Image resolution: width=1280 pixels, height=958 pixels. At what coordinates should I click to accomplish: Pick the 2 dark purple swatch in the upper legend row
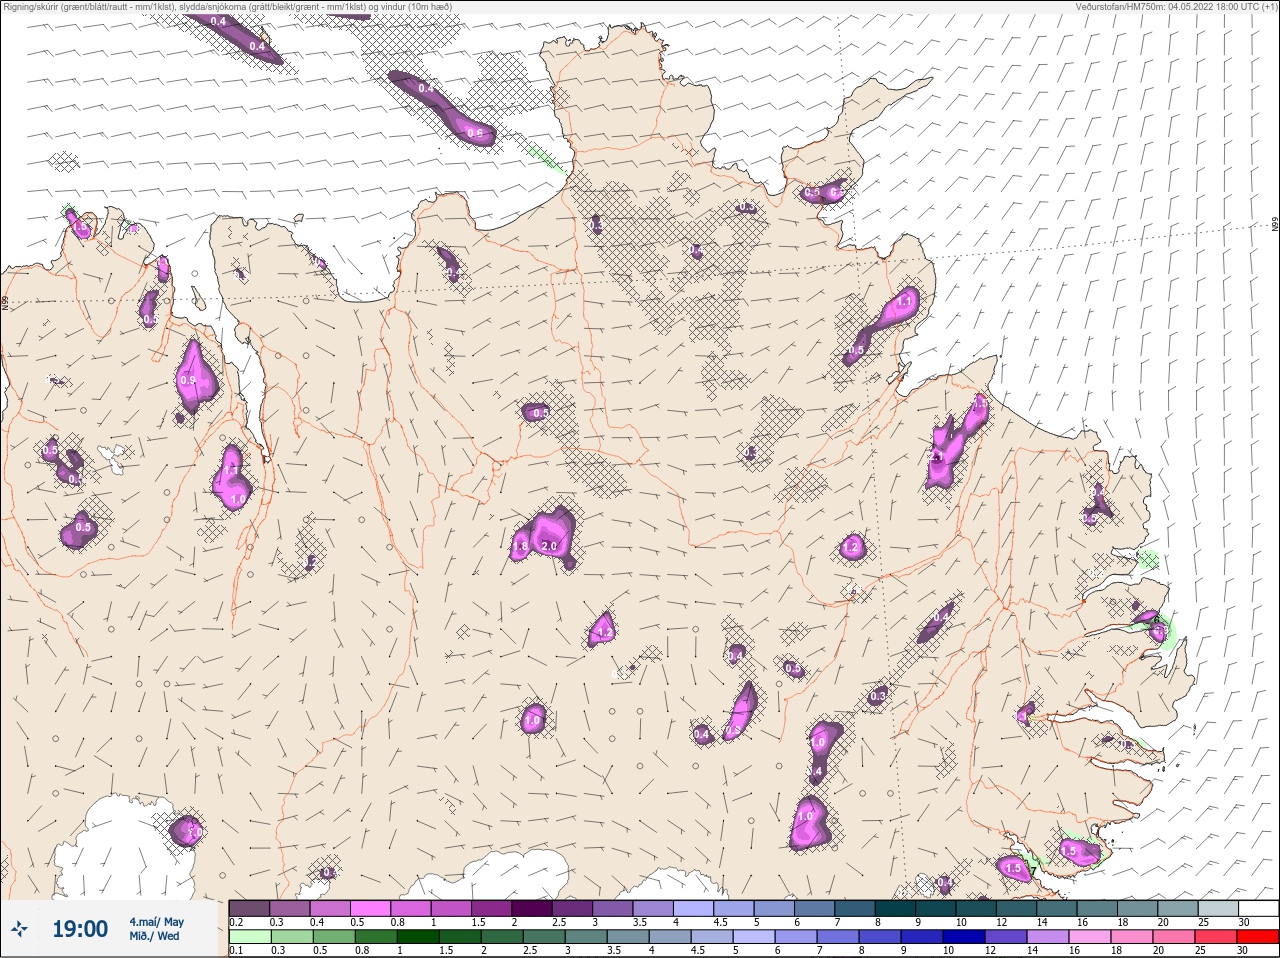[534, 909]
